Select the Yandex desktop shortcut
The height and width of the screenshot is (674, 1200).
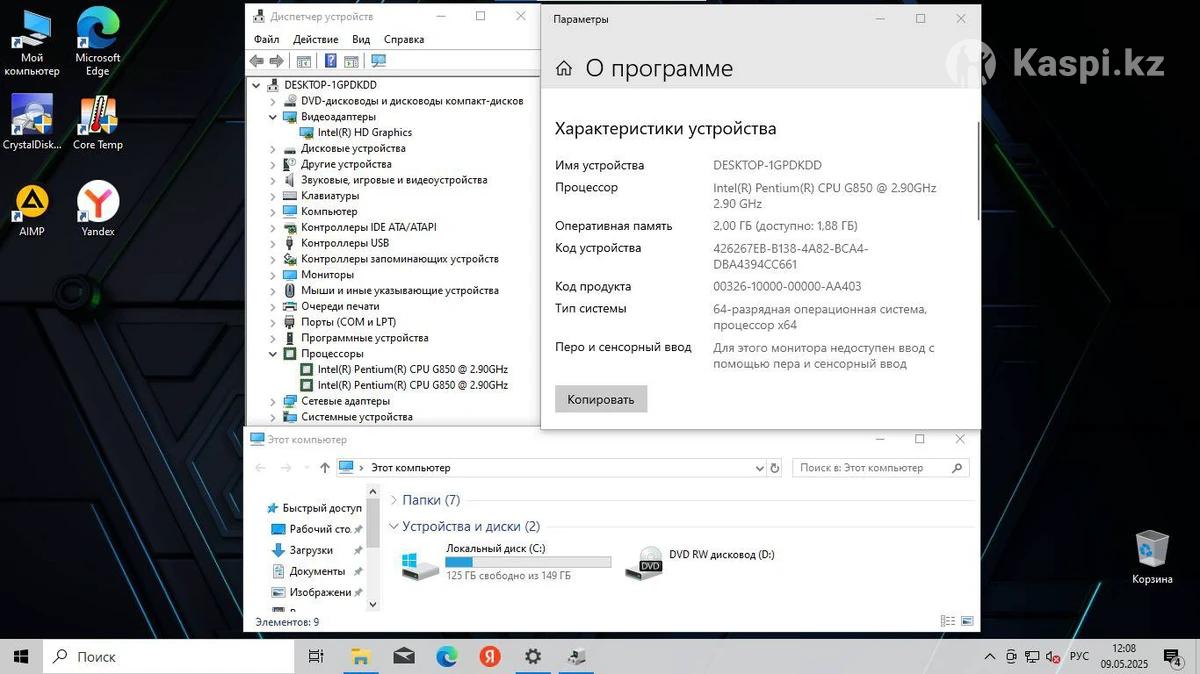[x=98, y=209]
